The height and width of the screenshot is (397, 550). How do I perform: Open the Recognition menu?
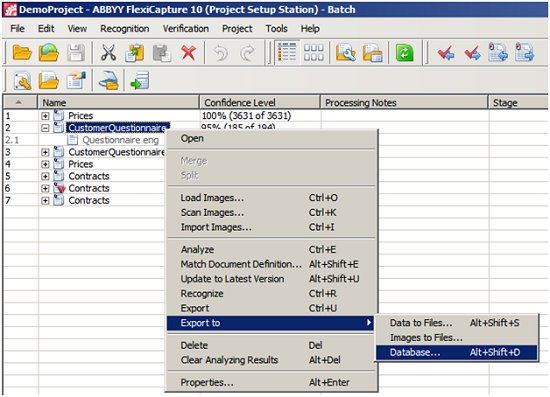pyautogui.click(x=125, y=29)
